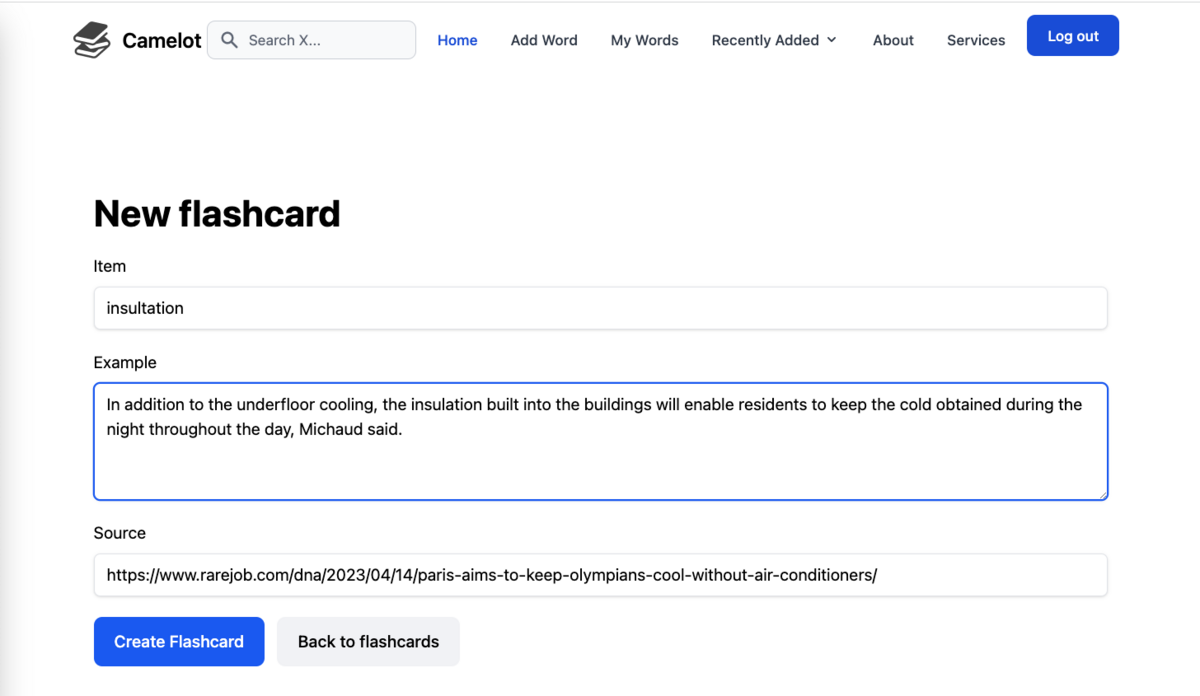Click the magnifying glass search icon
The width and height of the screenshot is (1200, 696).
[229, 40]
